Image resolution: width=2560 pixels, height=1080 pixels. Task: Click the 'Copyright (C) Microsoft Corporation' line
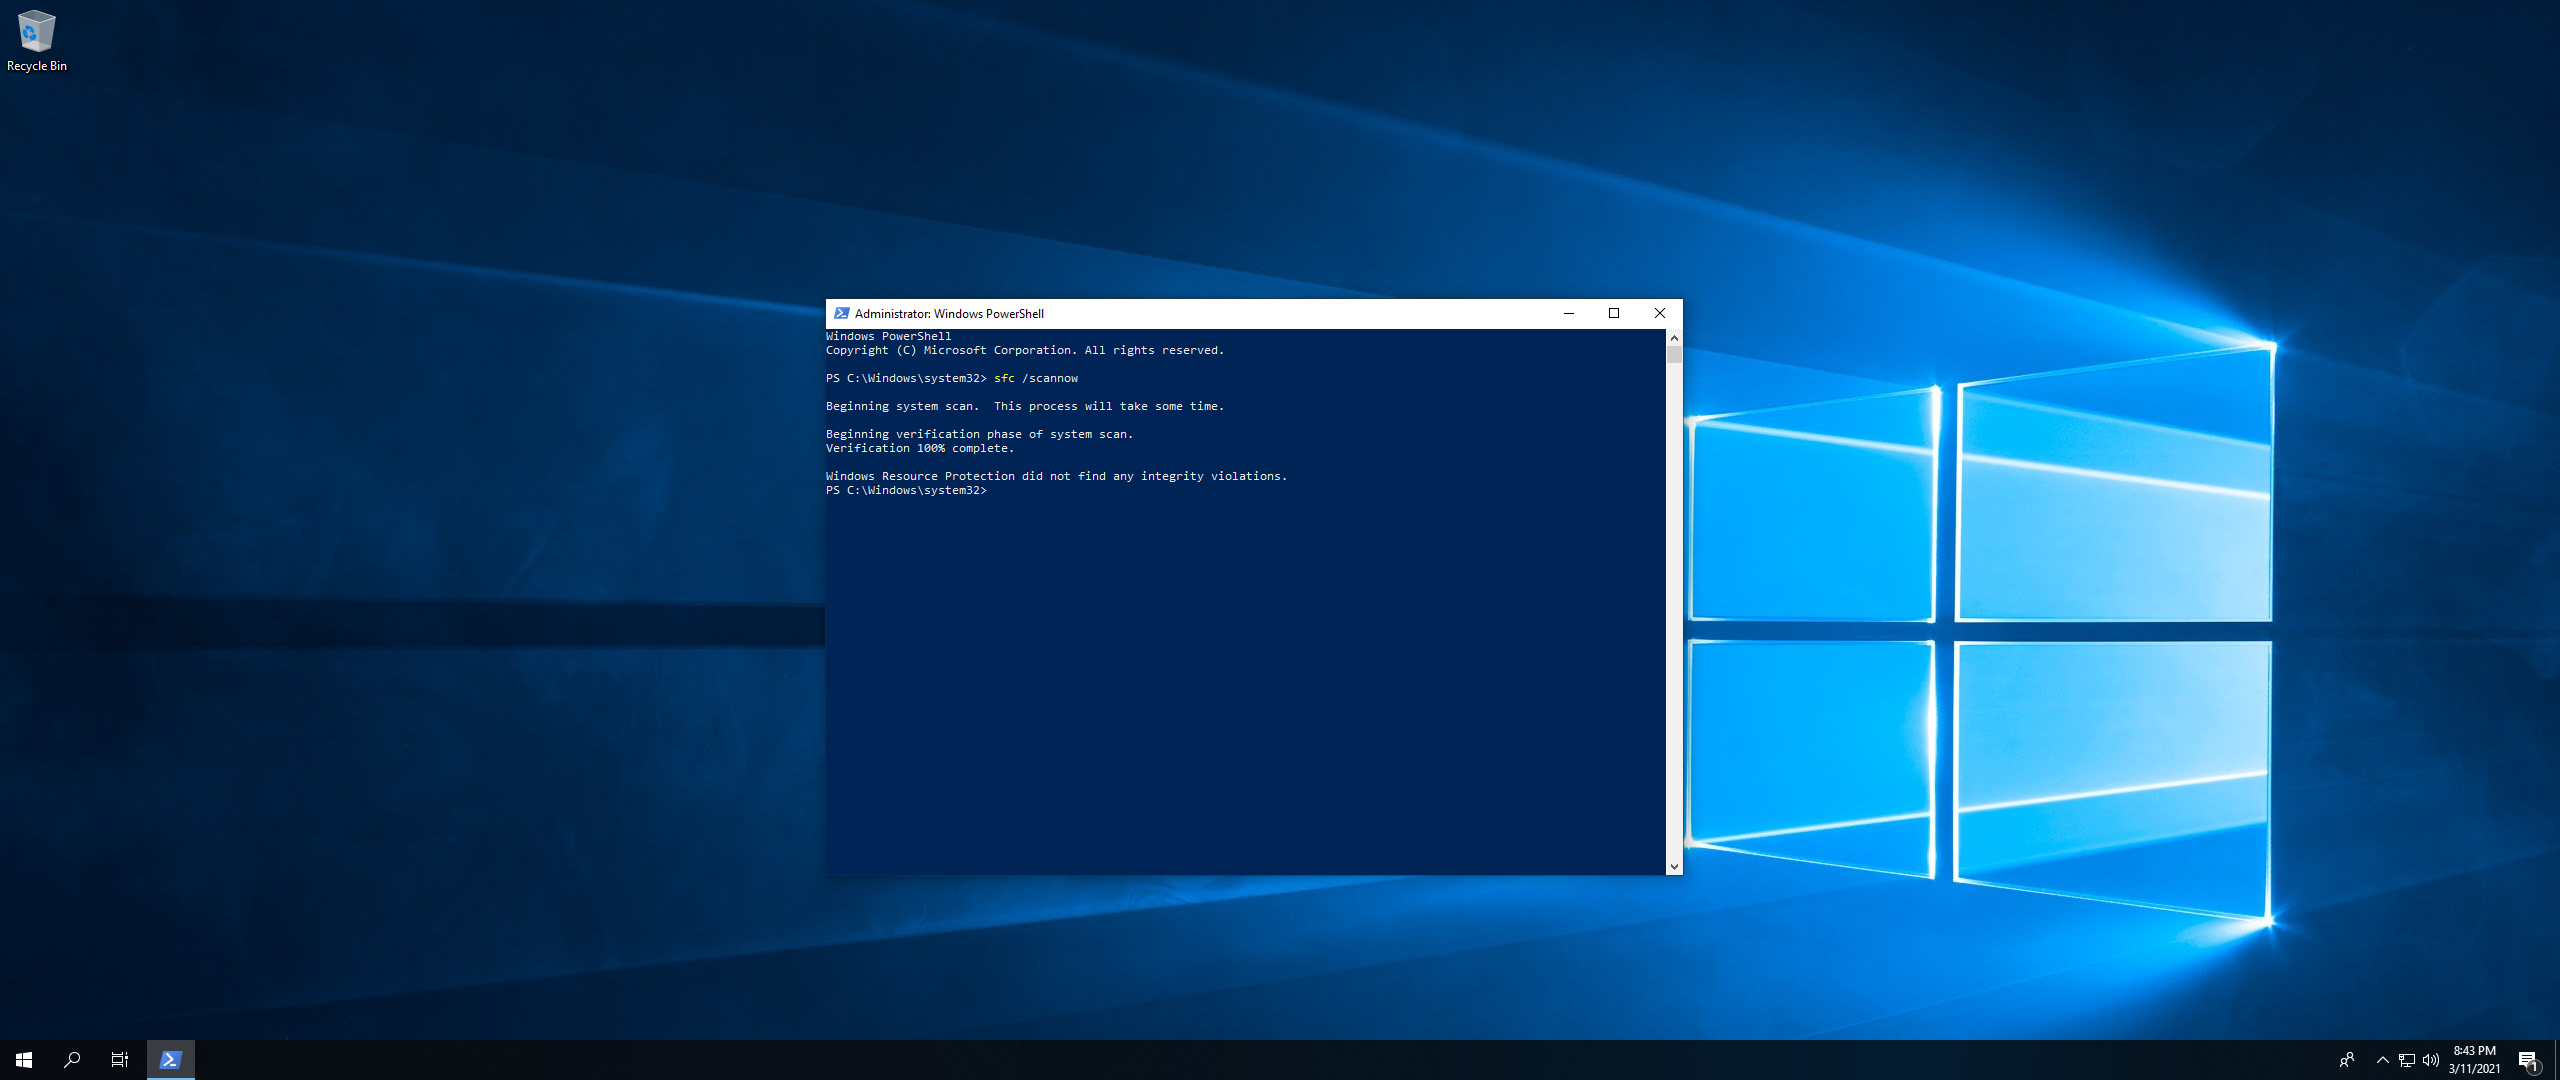click(x=1025, y=350)
